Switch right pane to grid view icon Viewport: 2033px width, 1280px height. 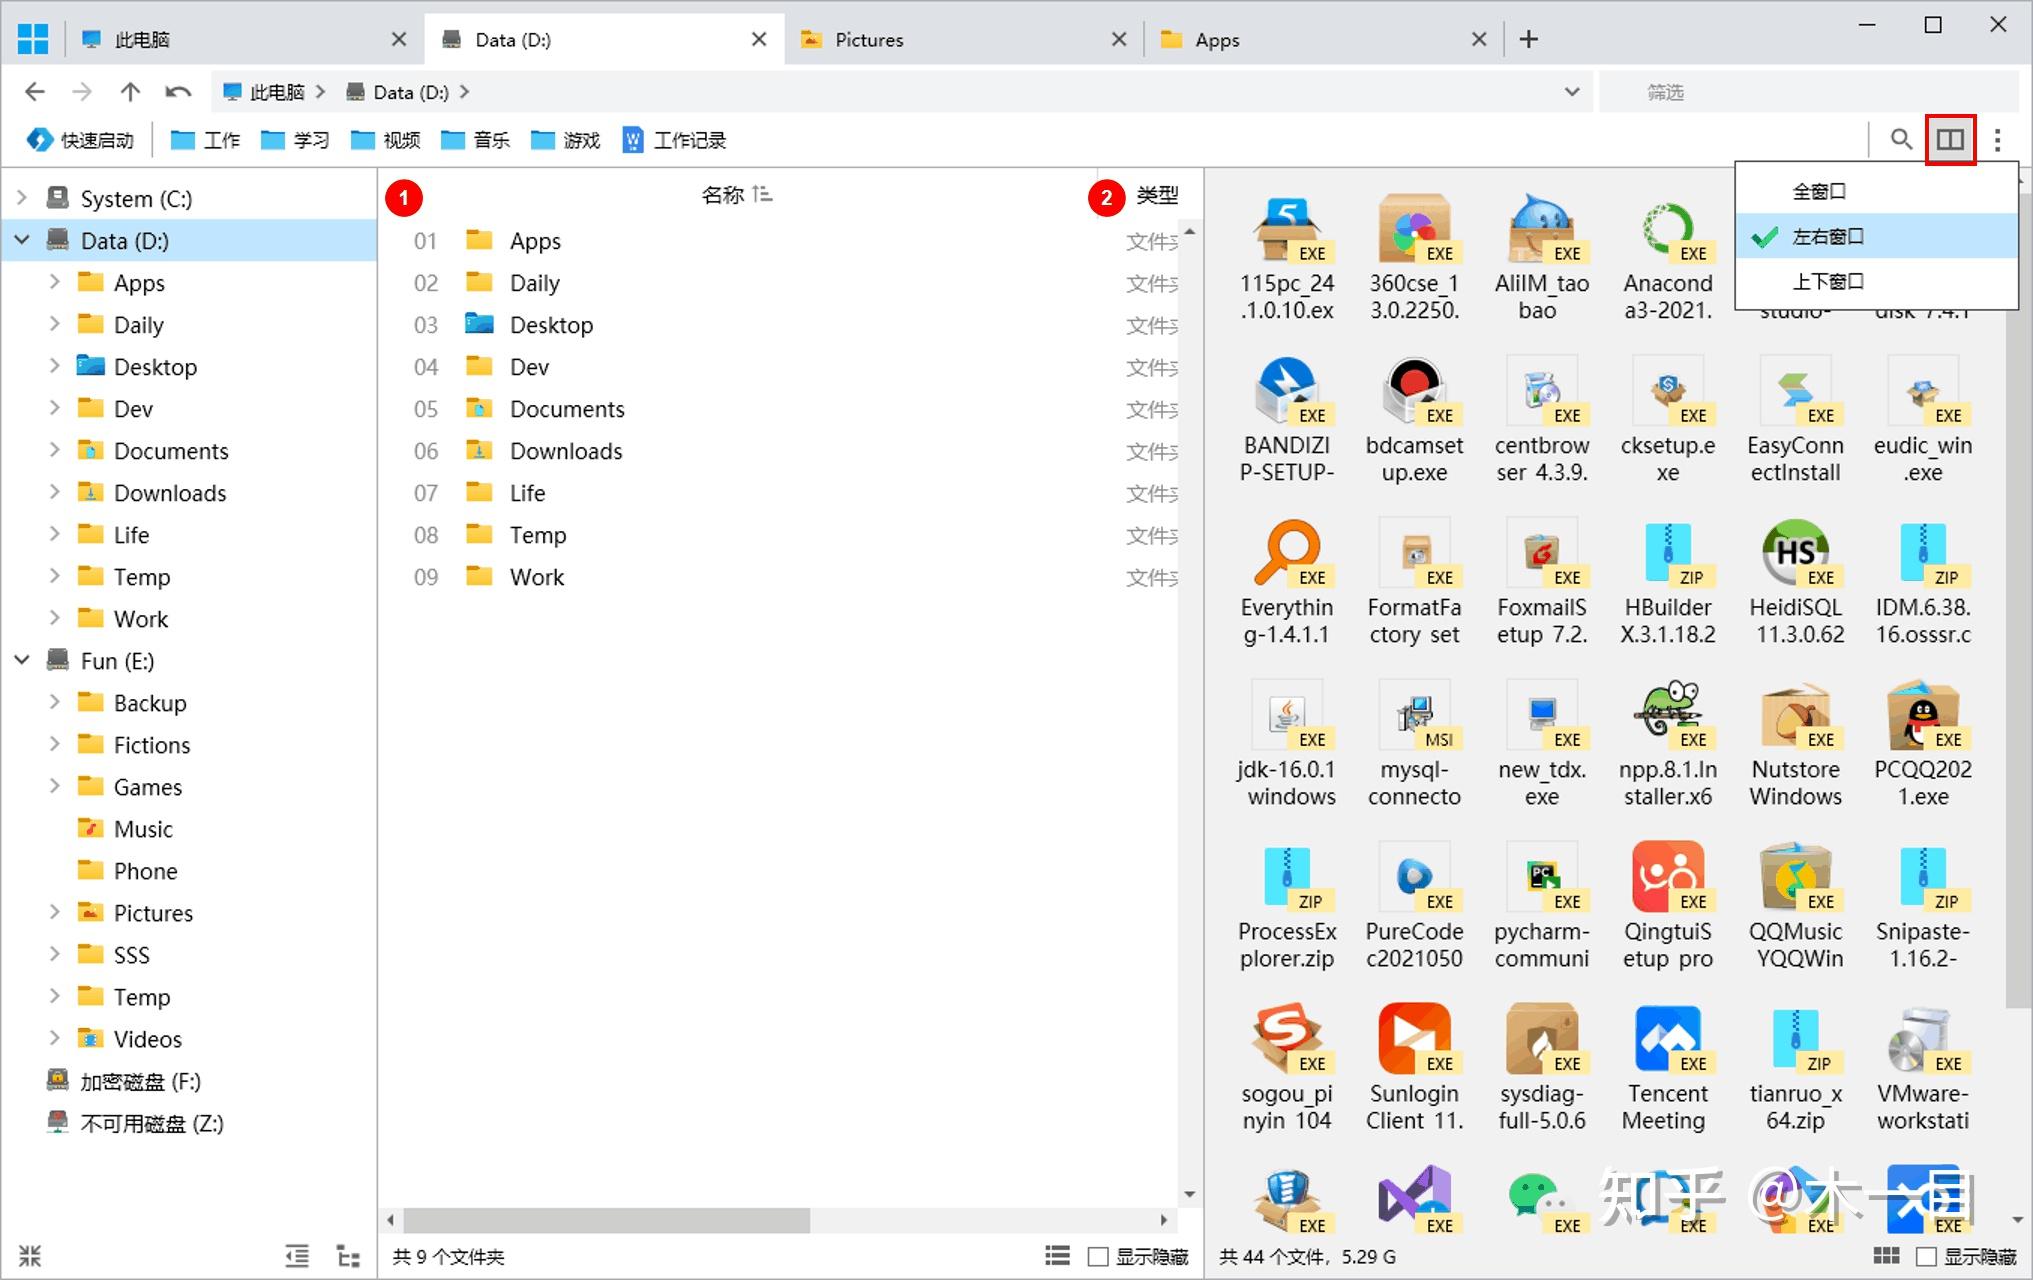click(1886, 1256)
